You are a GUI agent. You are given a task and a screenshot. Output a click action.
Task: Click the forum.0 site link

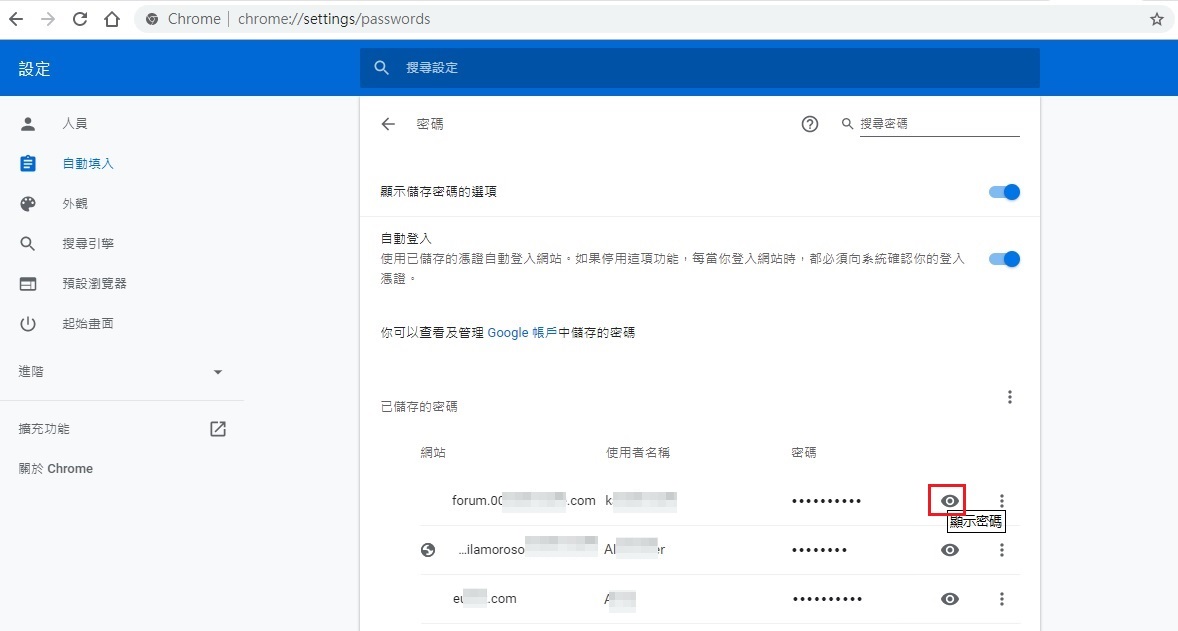524,500
